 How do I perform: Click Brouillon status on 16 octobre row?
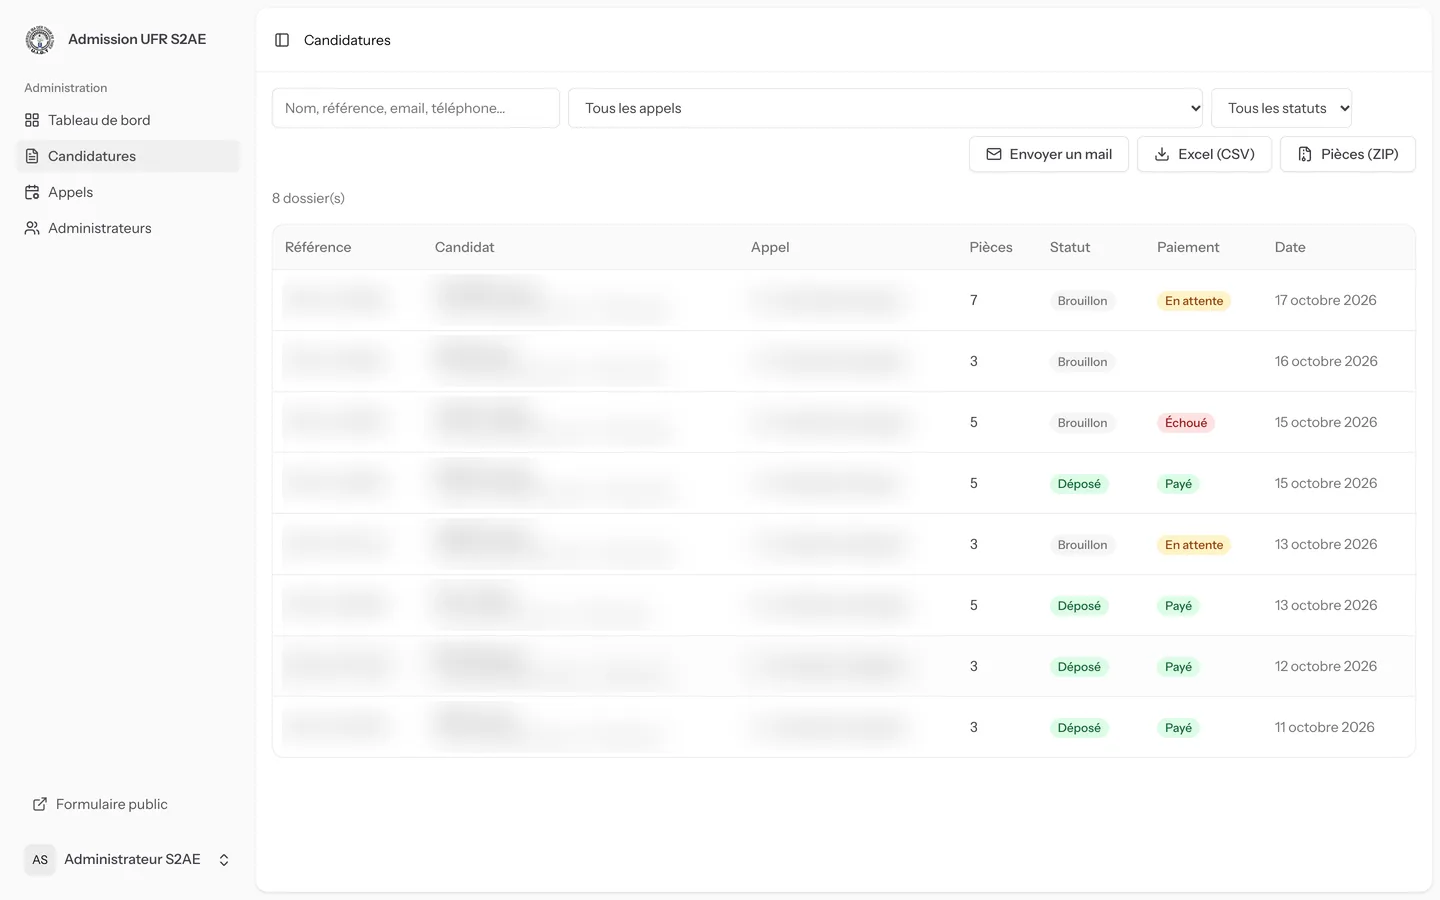(x=1082, y=362)
